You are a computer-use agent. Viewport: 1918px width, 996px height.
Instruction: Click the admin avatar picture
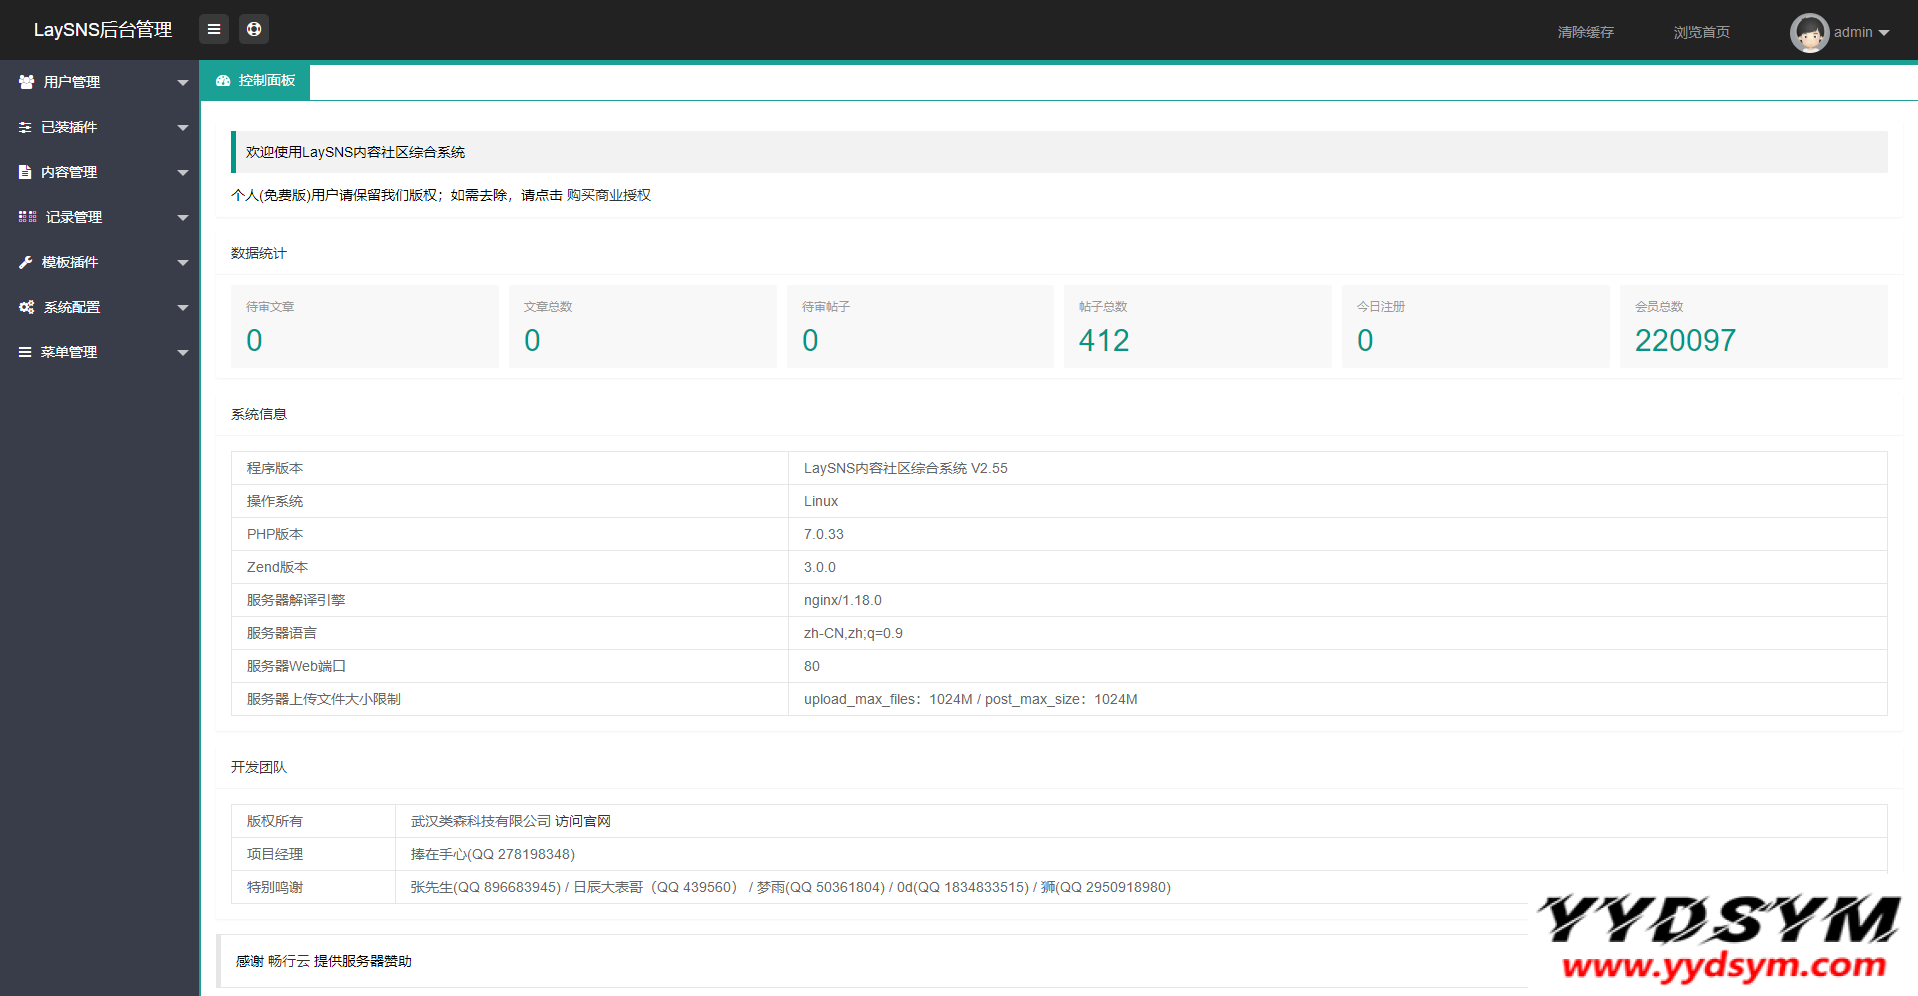coord(1808,33)
